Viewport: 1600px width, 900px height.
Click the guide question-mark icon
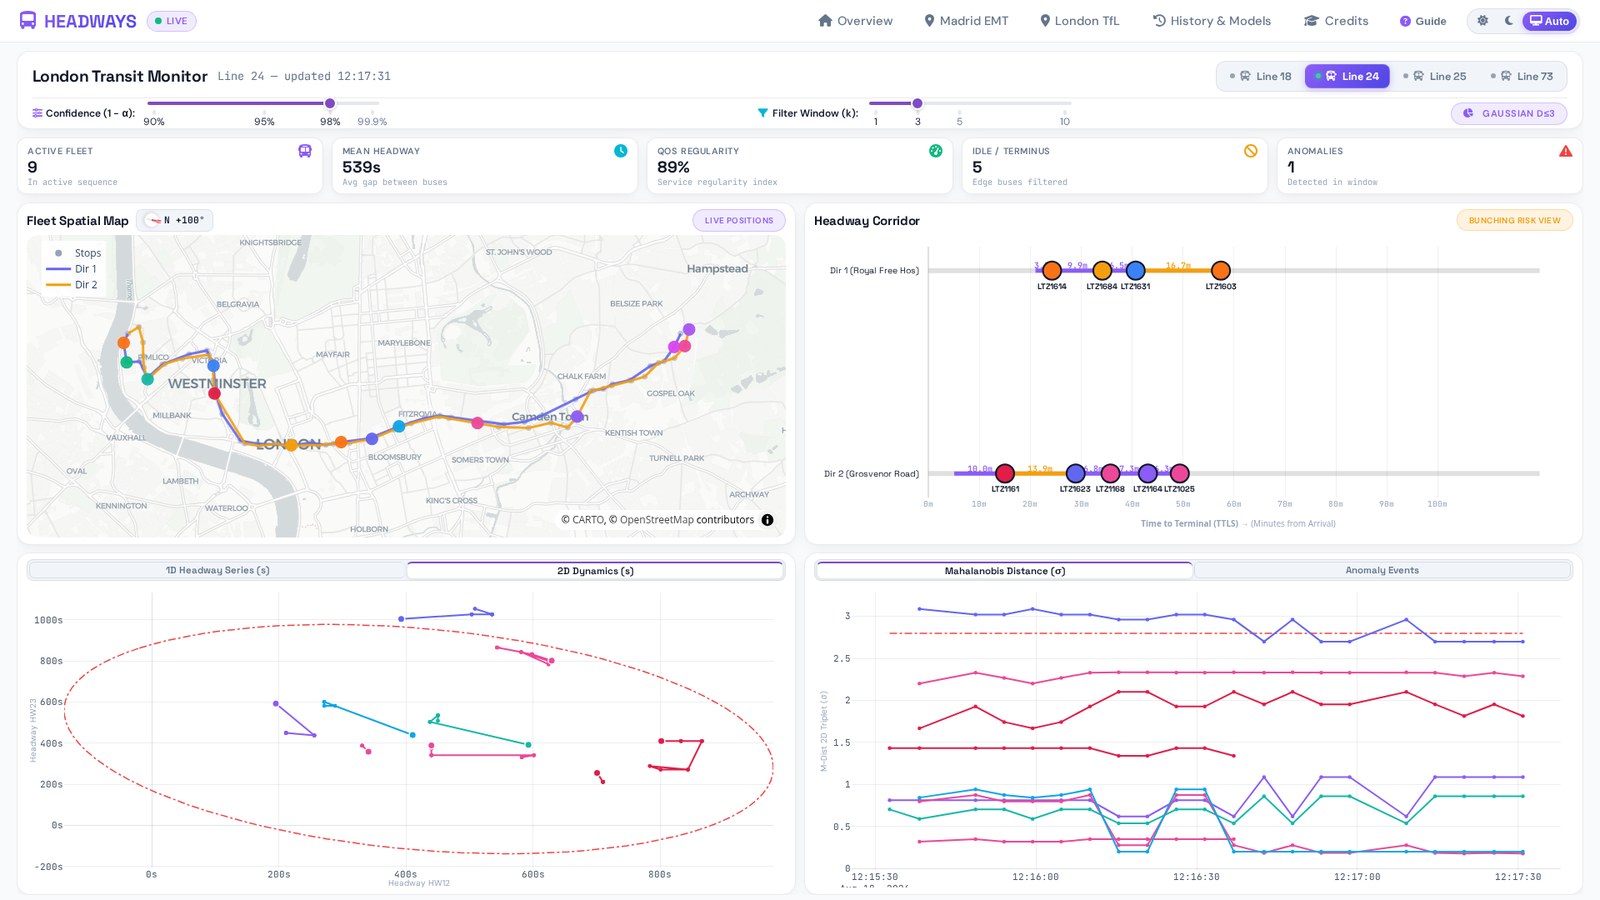tap(1405, 21)
